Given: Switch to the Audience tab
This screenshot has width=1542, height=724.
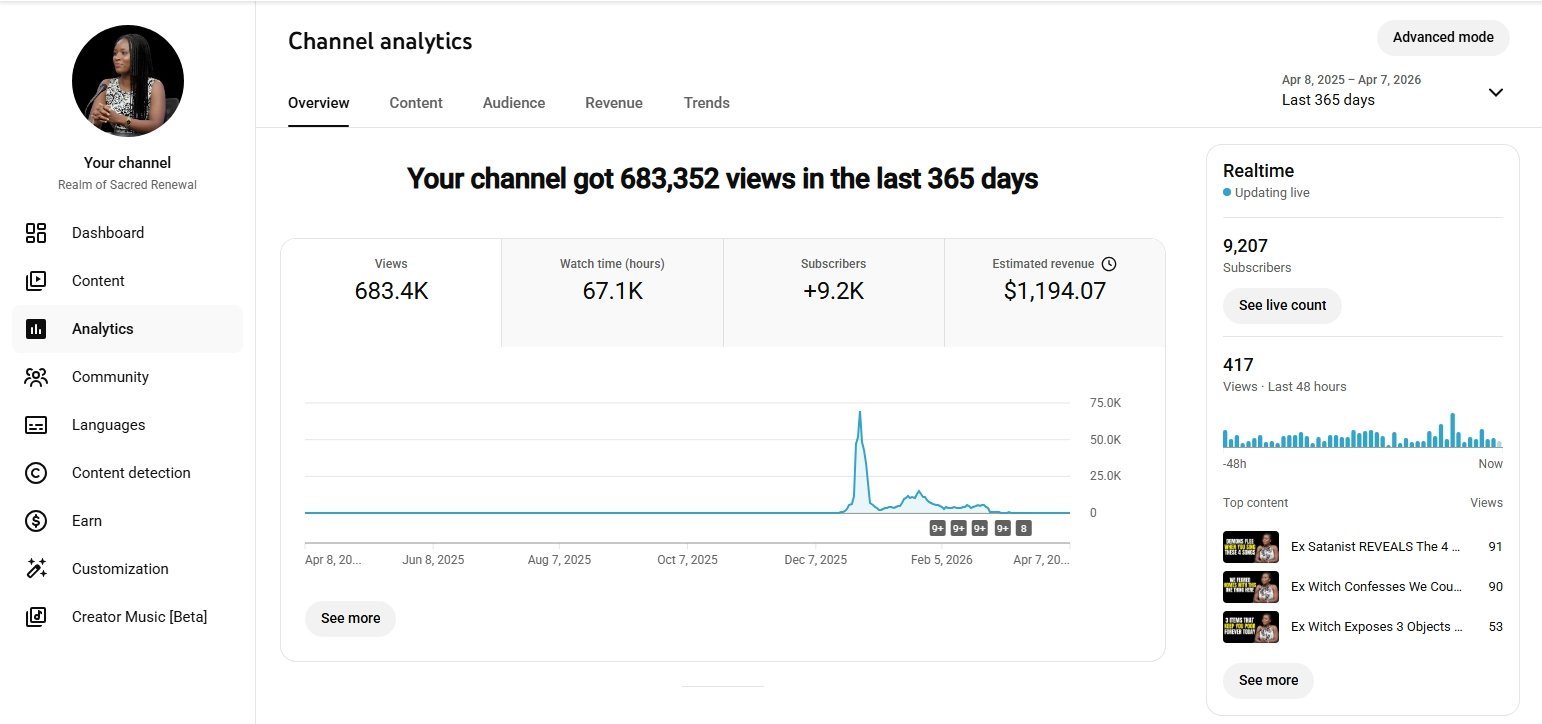Looking at the screenshot, I should pos(514,103).
